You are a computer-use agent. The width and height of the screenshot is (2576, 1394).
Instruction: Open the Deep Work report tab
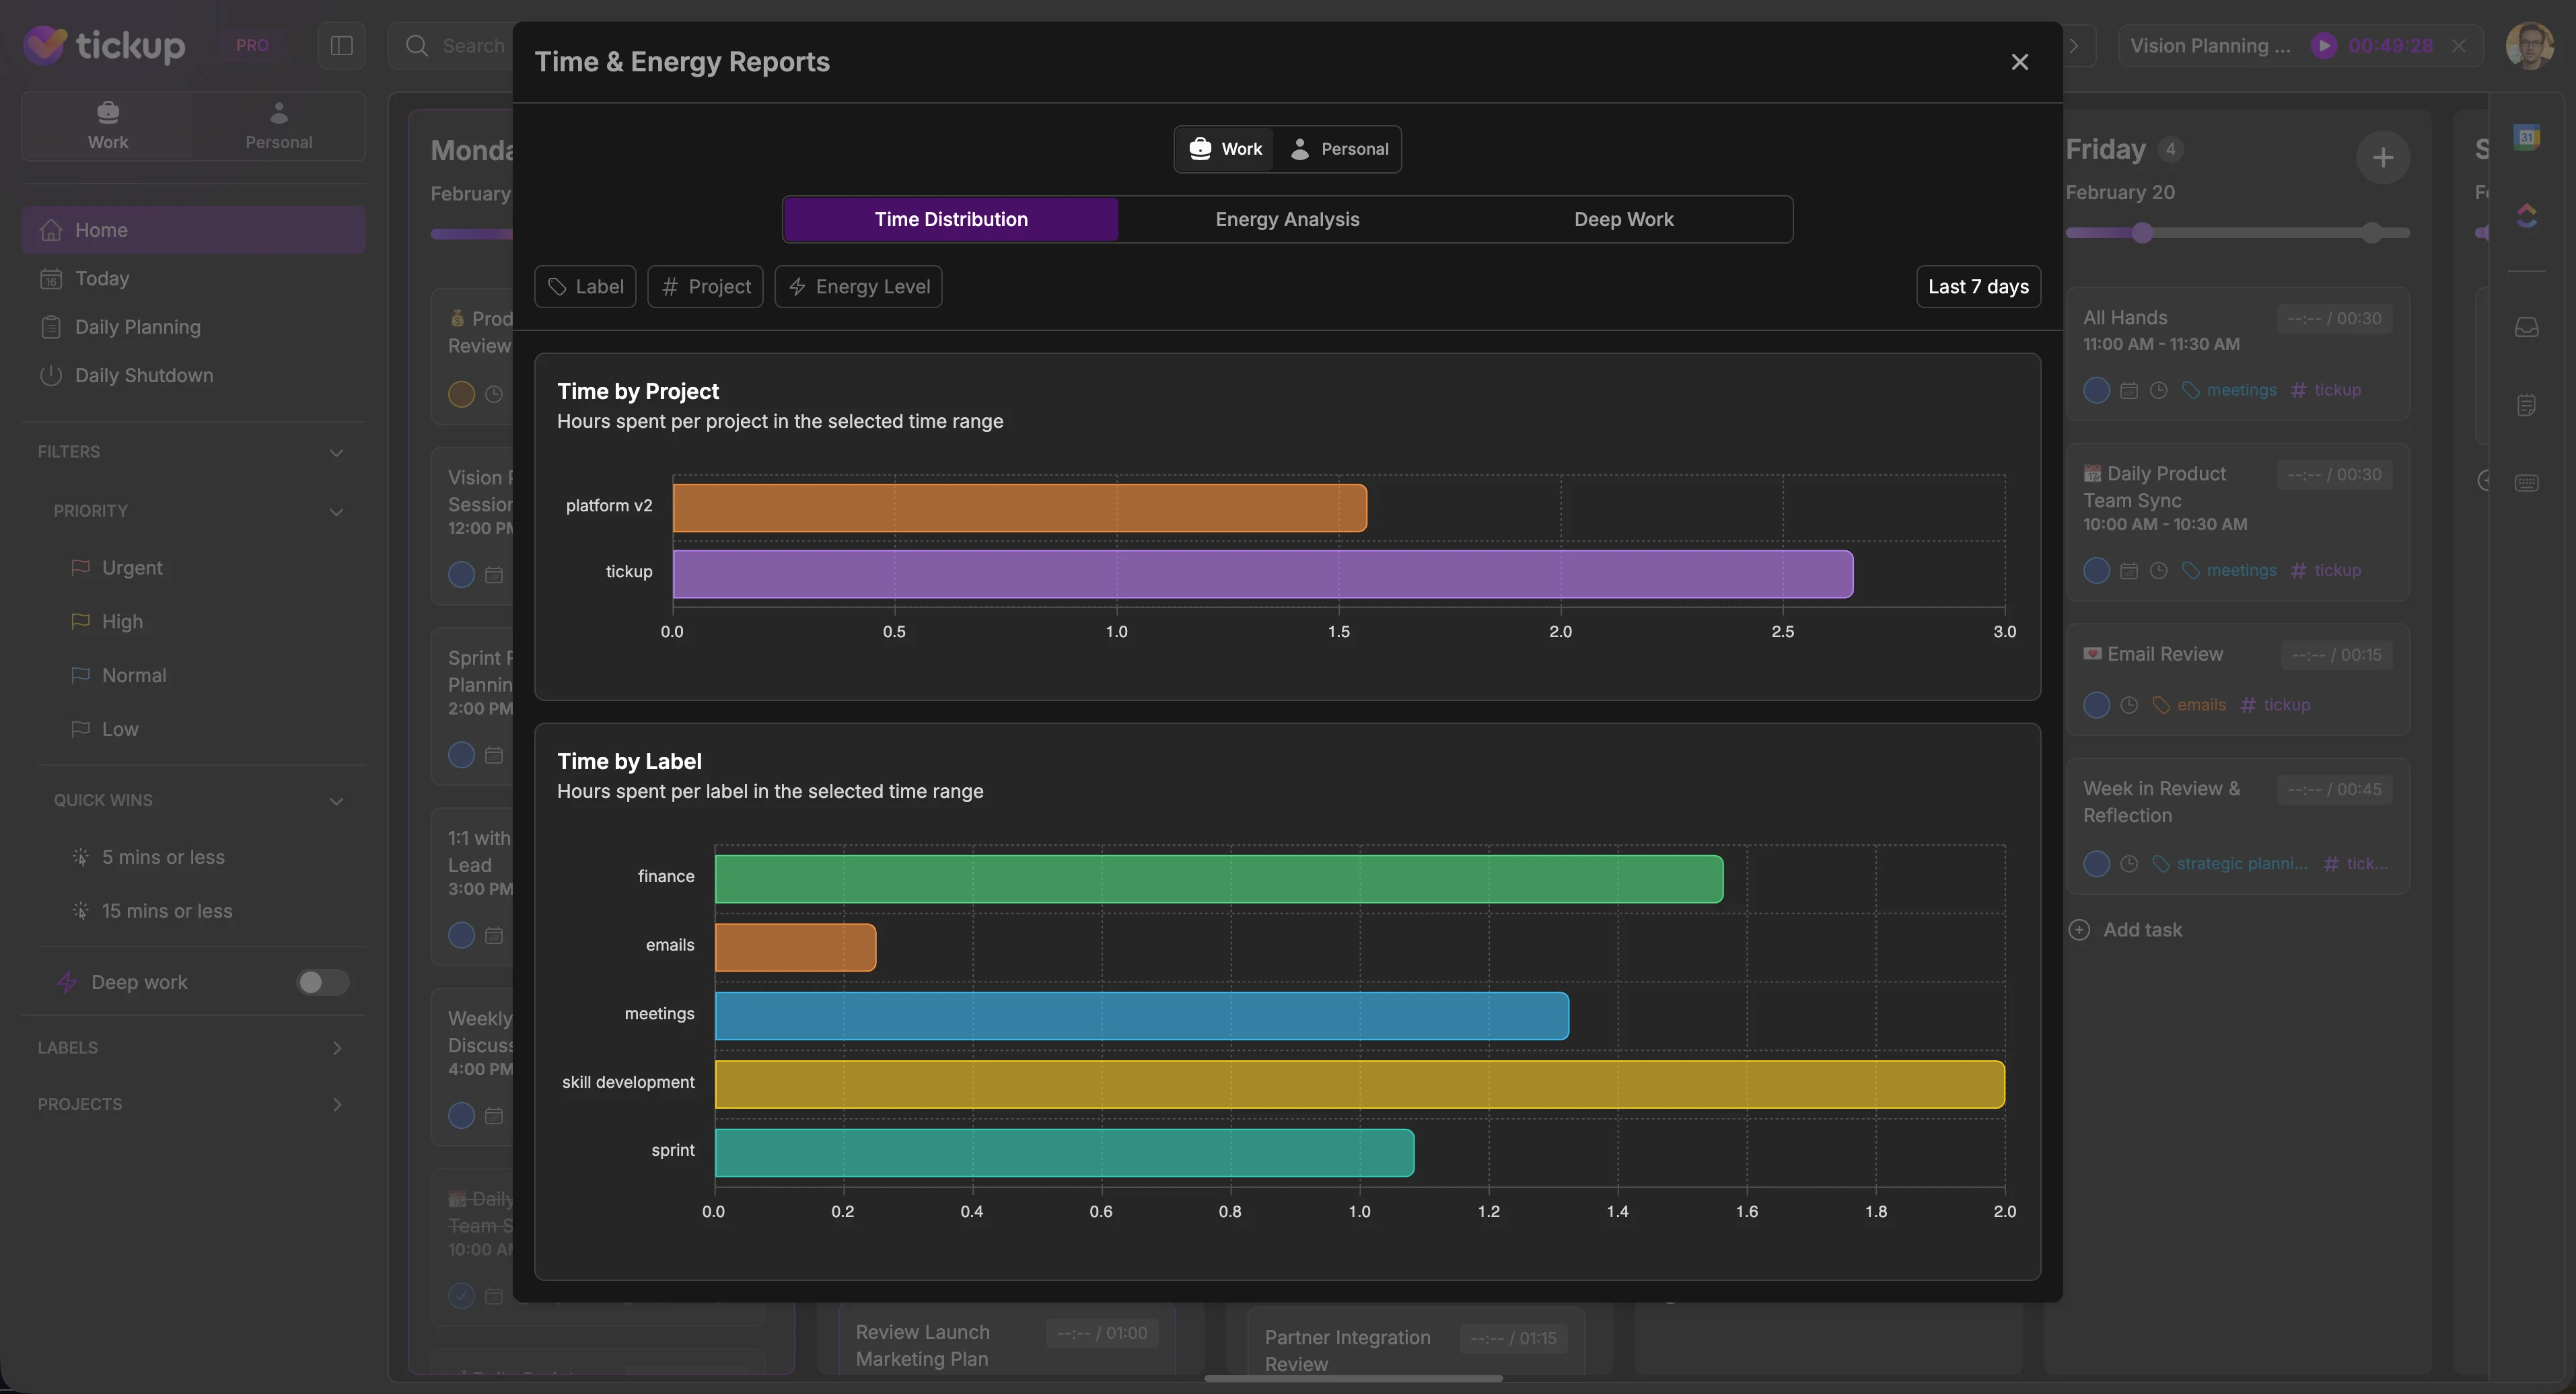click(1623, 219)
